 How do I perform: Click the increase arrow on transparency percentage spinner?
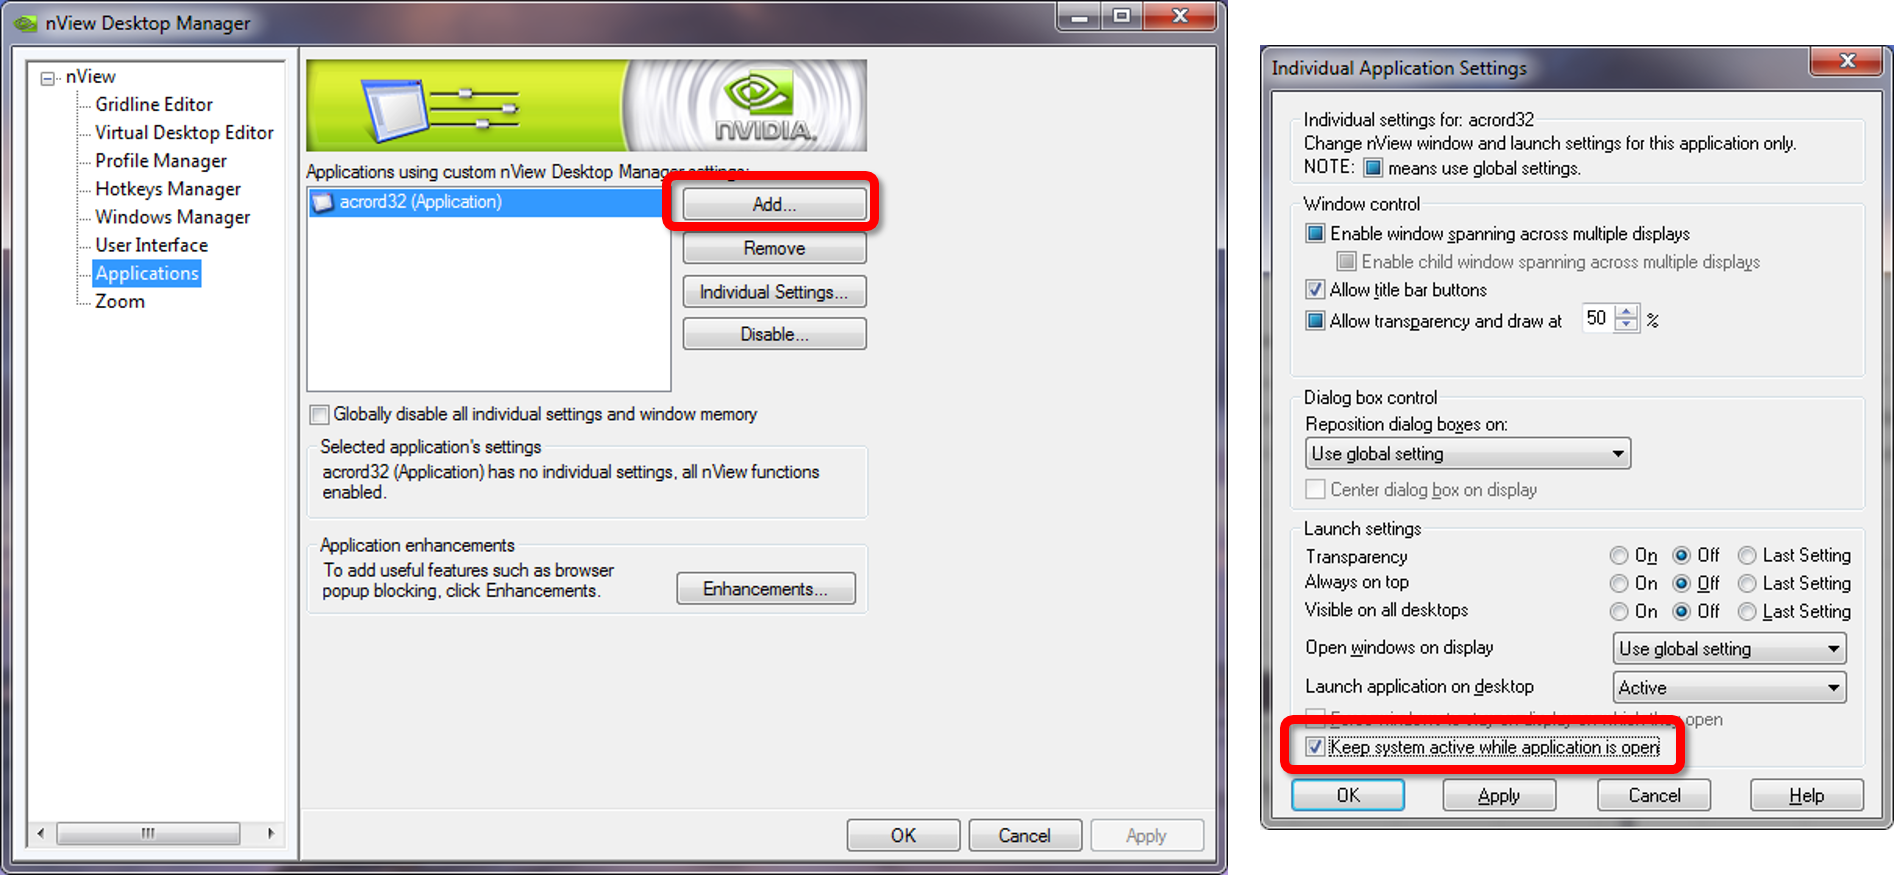(x=1627, y=312)
